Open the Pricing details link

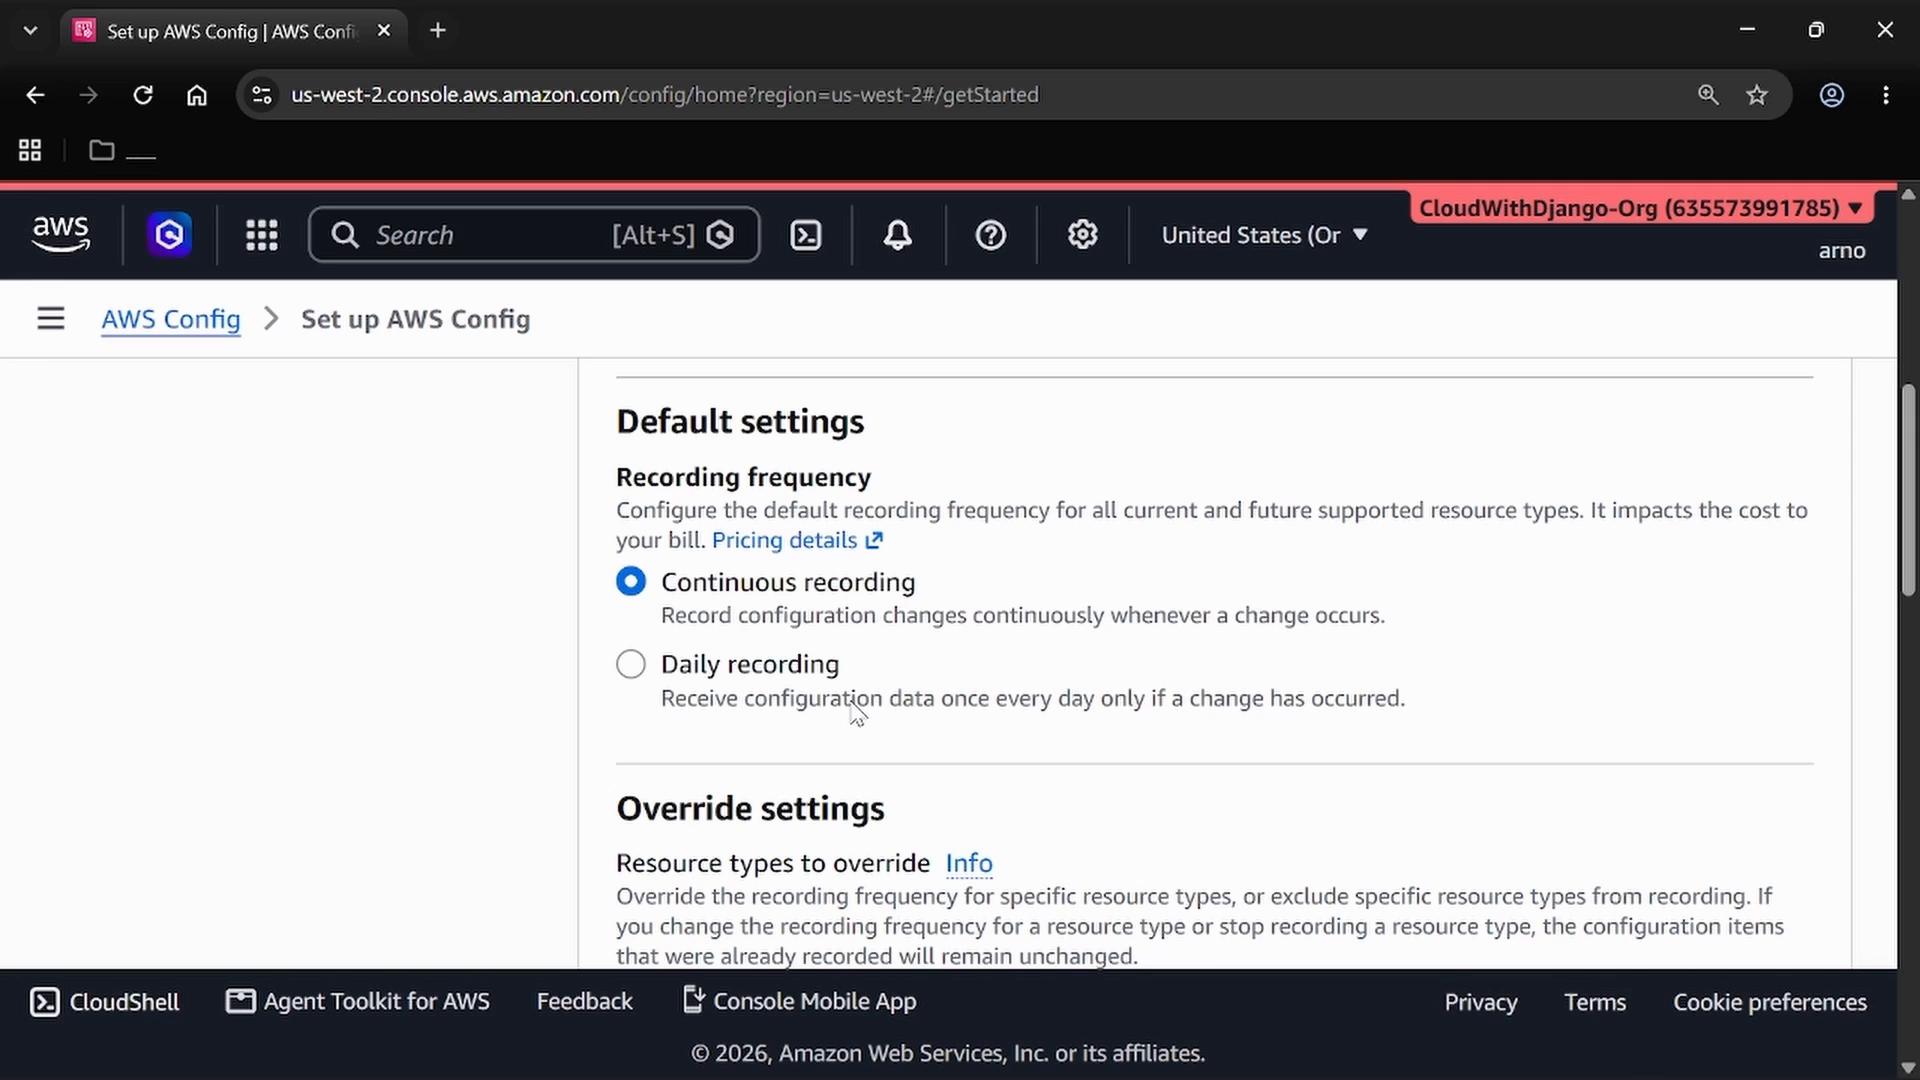tap(797, 540)
